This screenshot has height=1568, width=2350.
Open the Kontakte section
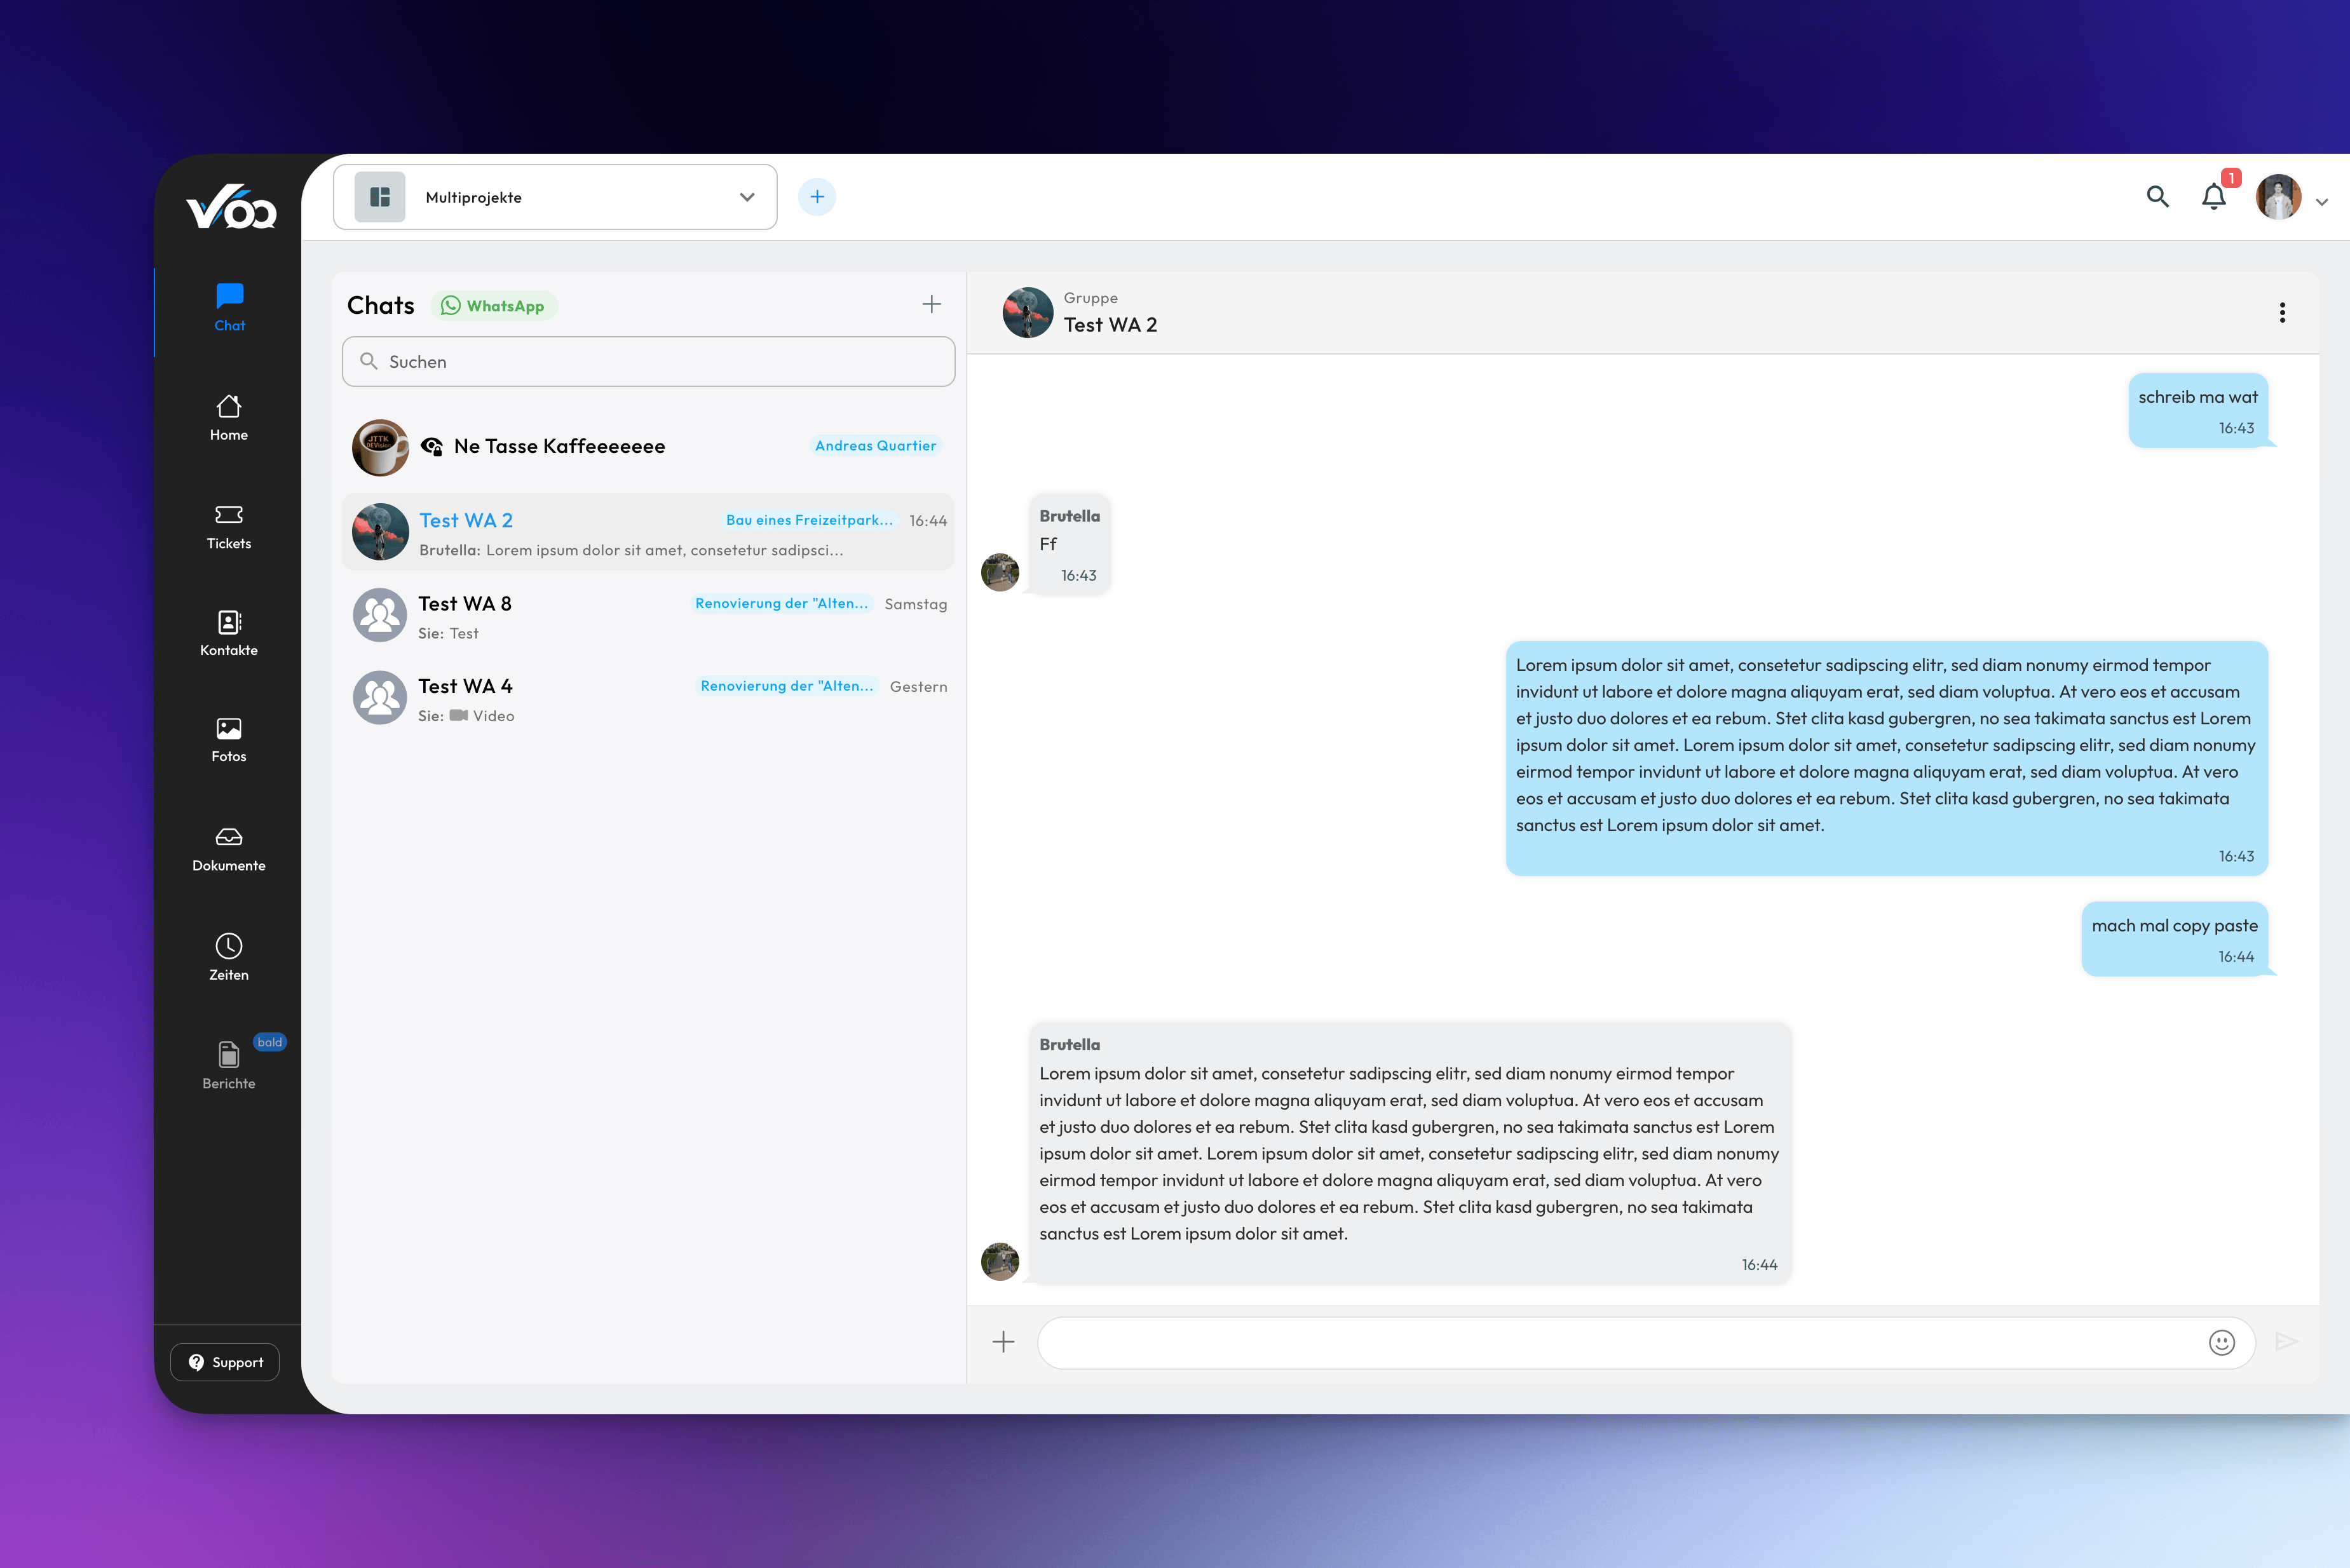coord(228,632)
